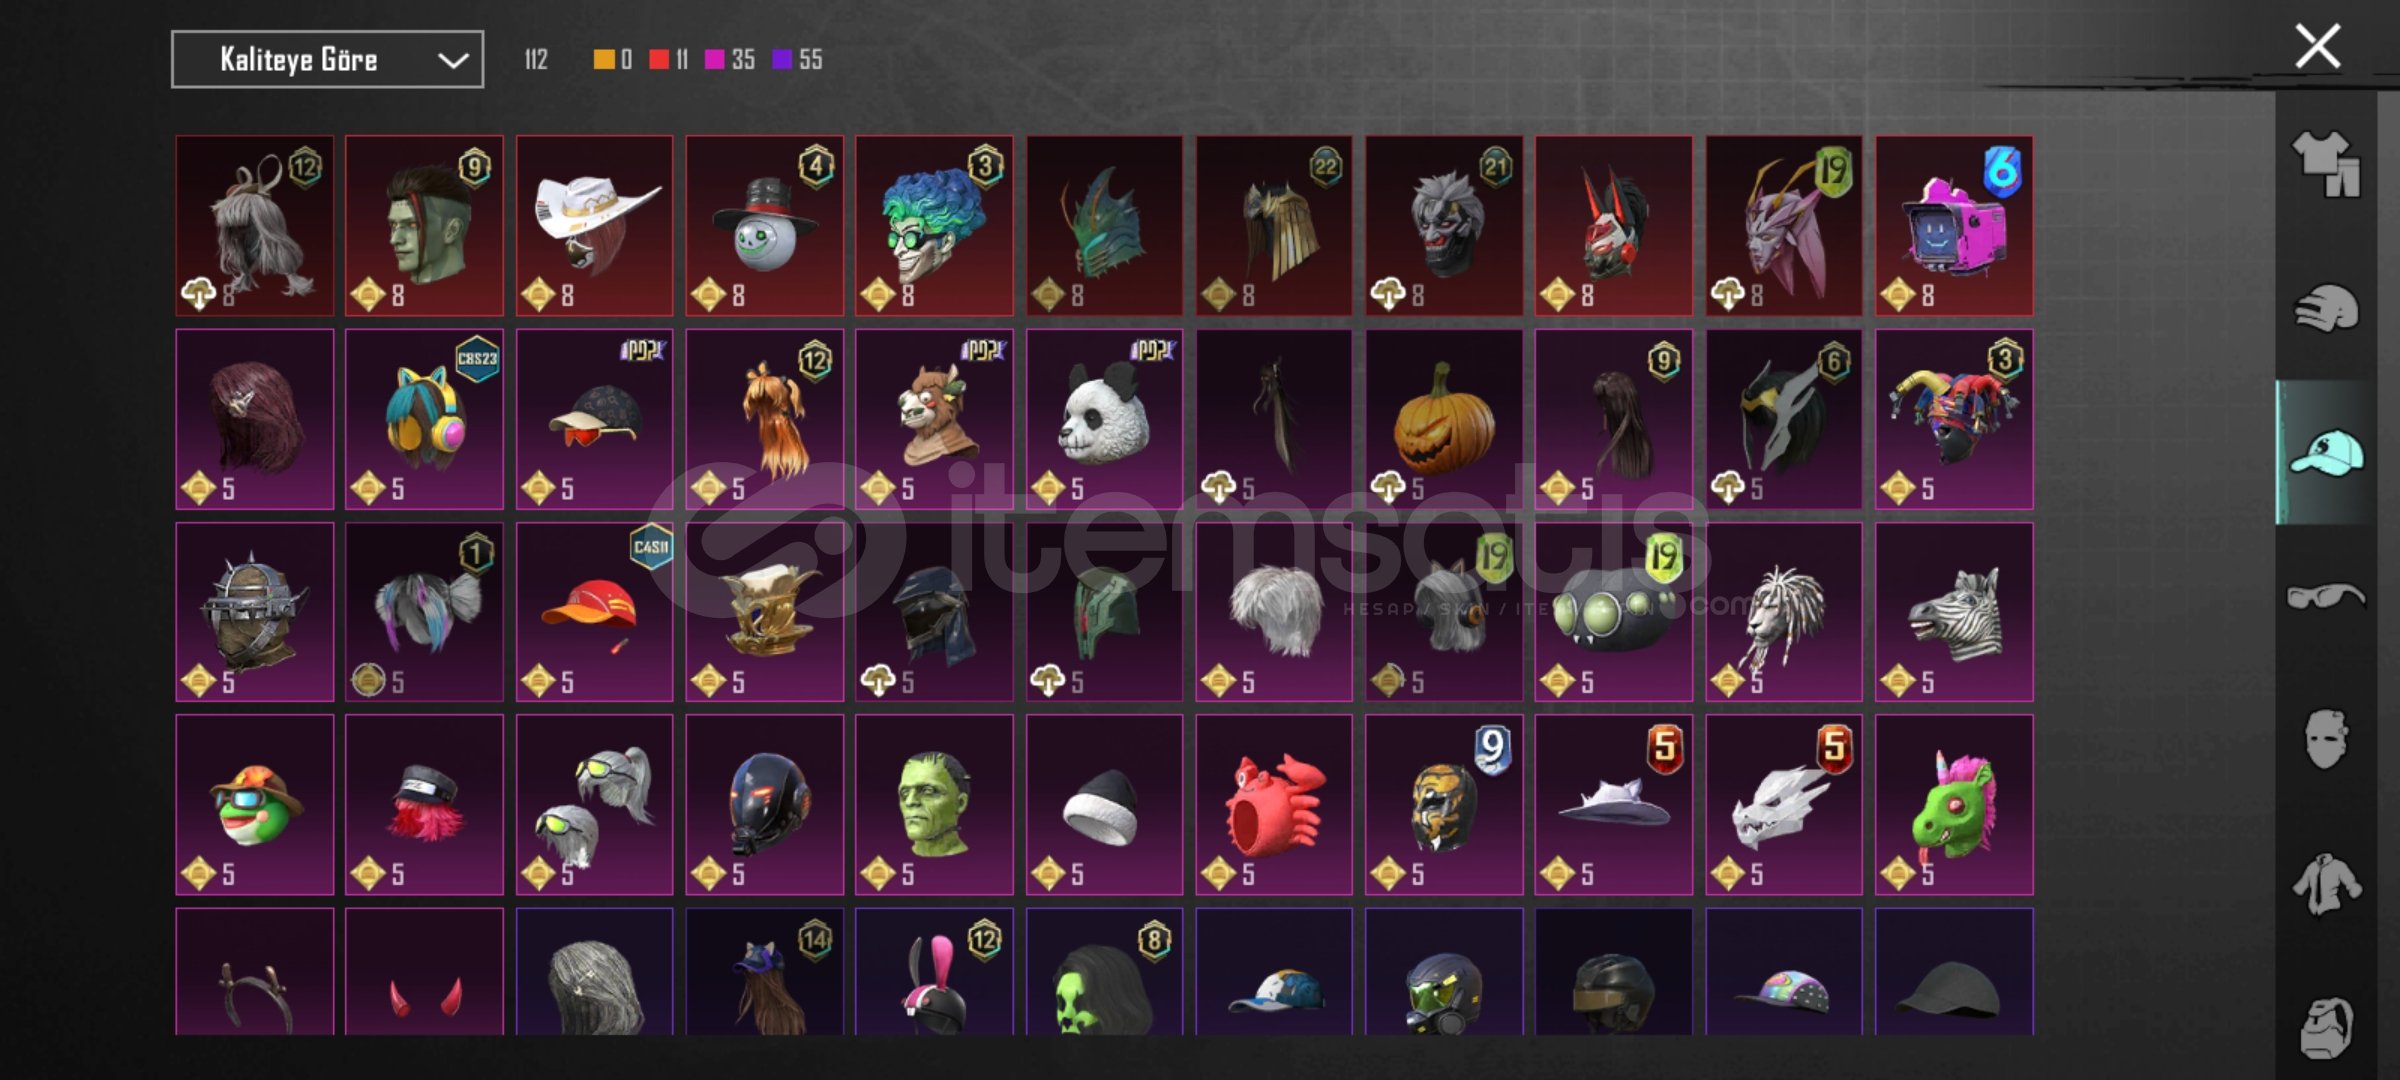Open the backpack category icon
The image size is (2400, 1080).
click(x=2326, y=1027)
